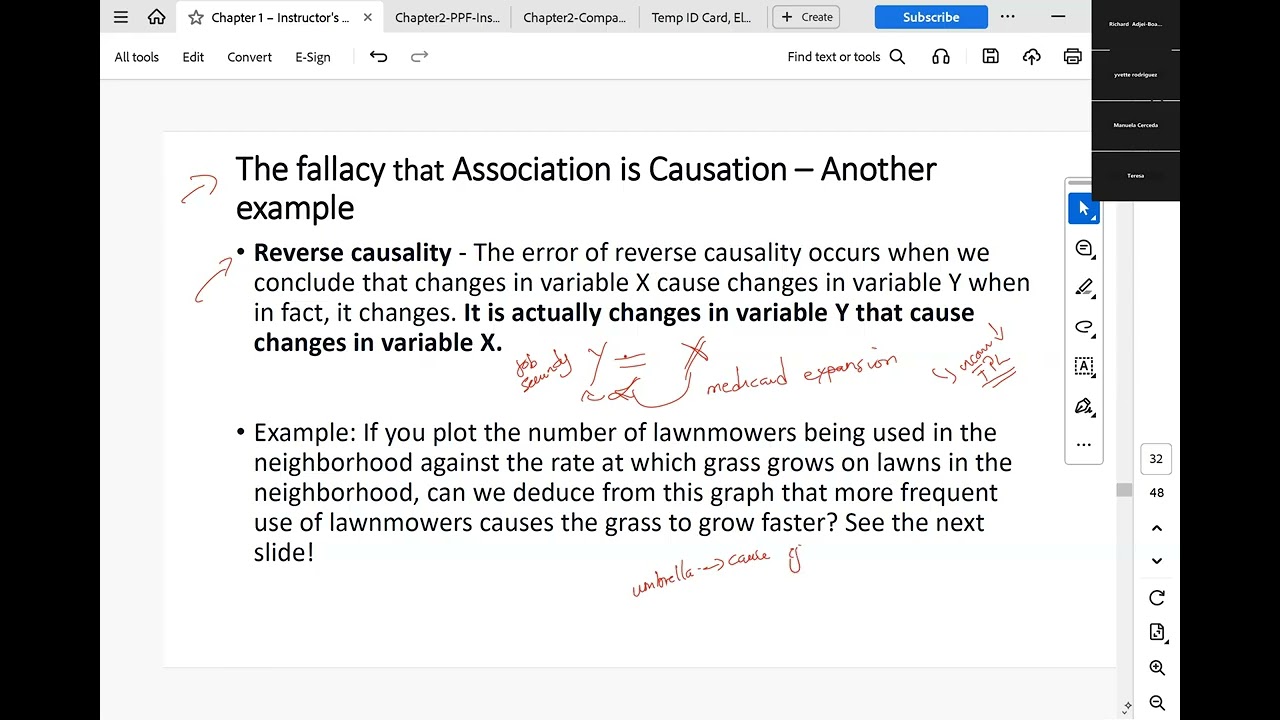Go to the next page with down chevron
The width and height of the screenshot is (1280, 720).
1157,561
